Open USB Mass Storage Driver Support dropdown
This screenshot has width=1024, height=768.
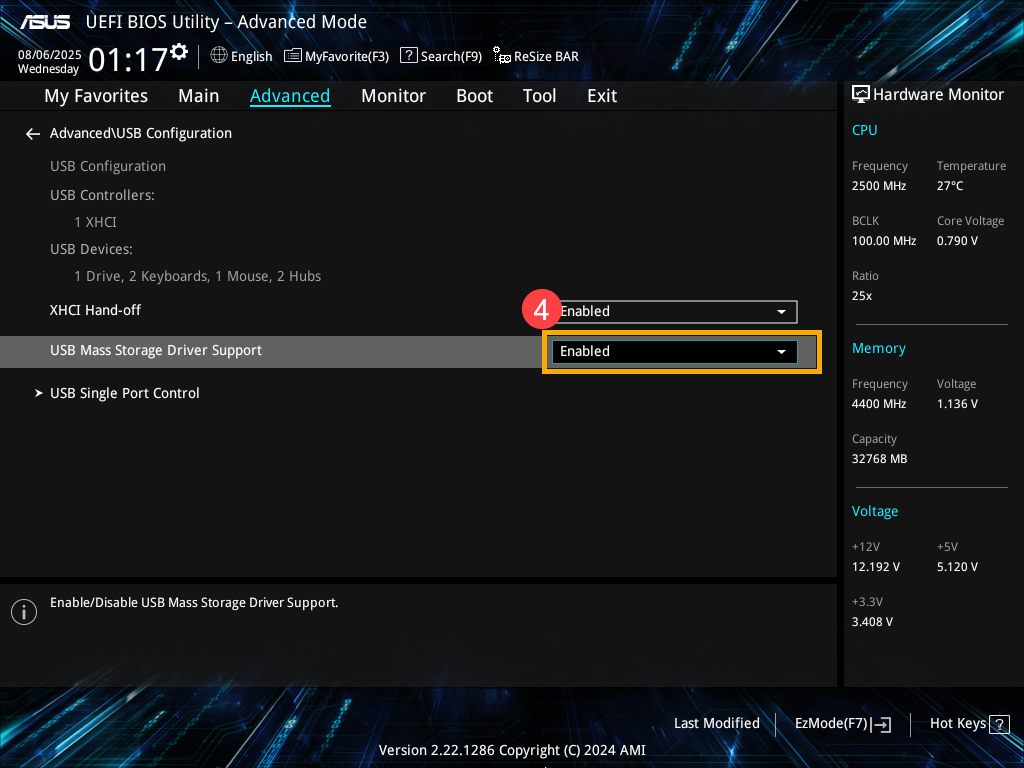(675, 351)
